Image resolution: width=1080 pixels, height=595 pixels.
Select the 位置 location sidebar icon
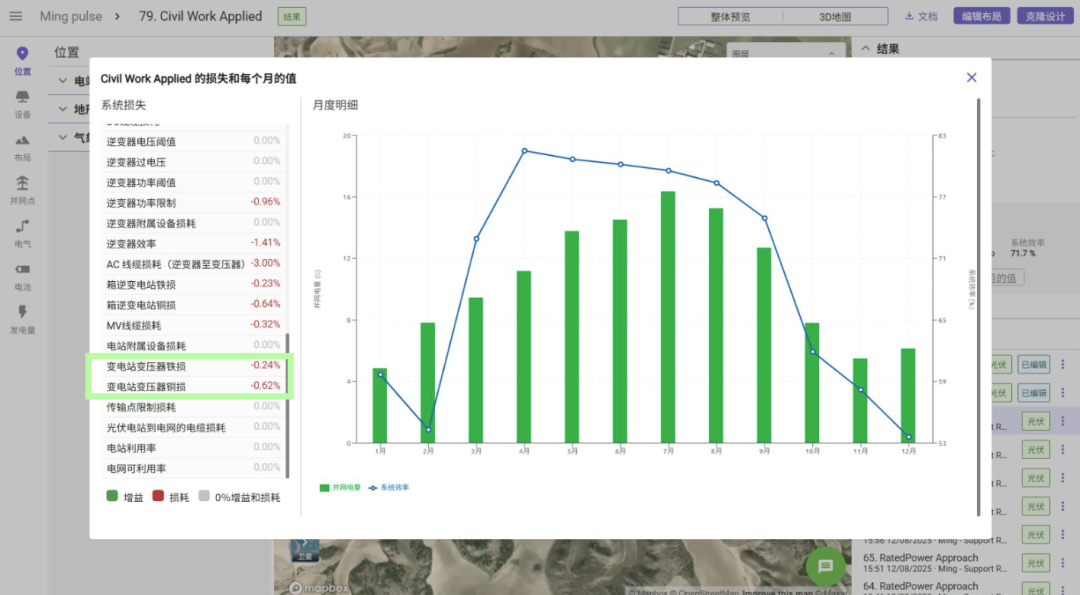22,60
